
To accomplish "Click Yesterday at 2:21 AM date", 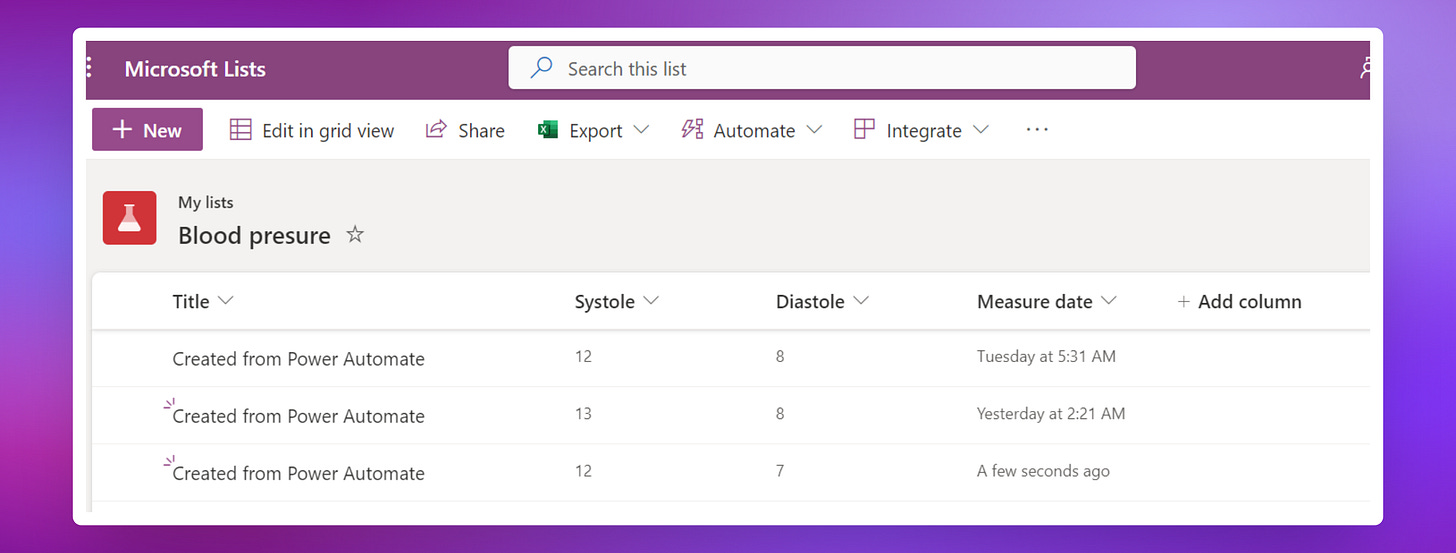I will [1051, 414].
